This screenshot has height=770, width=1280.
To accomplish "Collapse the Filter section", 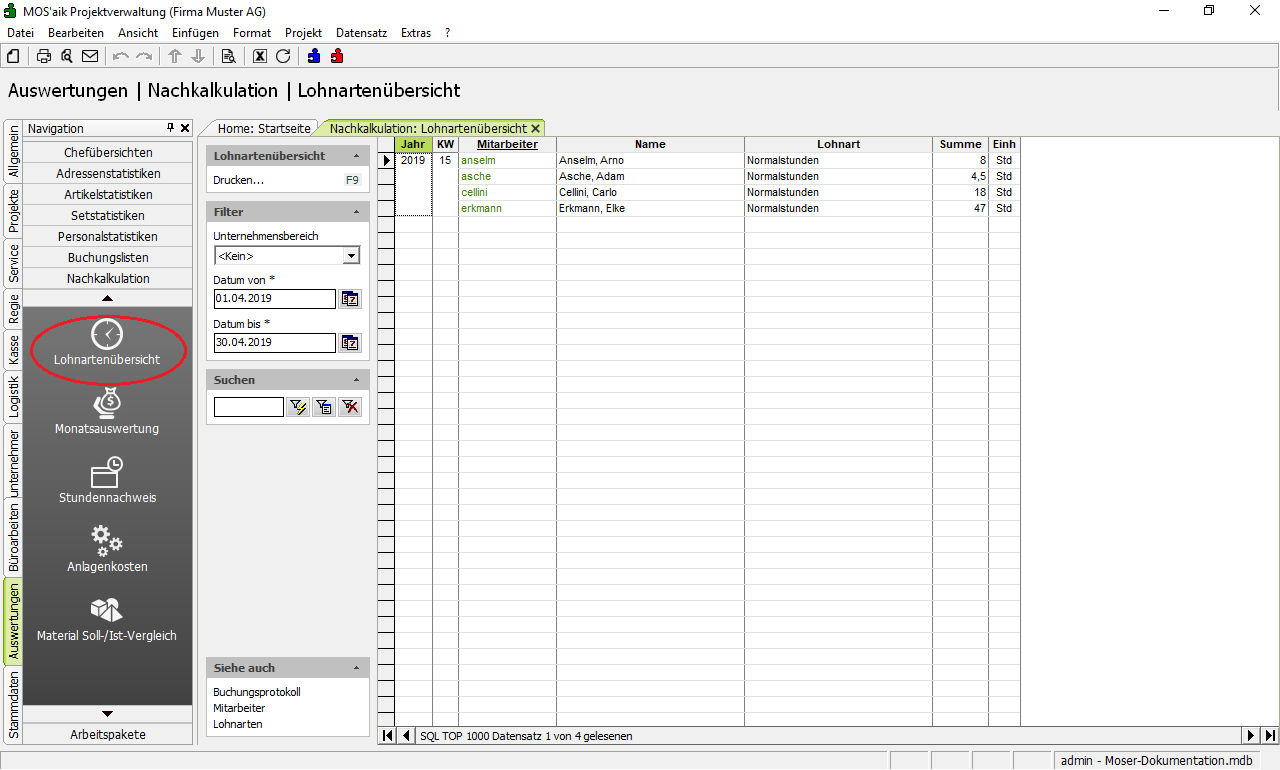I will coord(357,212).
